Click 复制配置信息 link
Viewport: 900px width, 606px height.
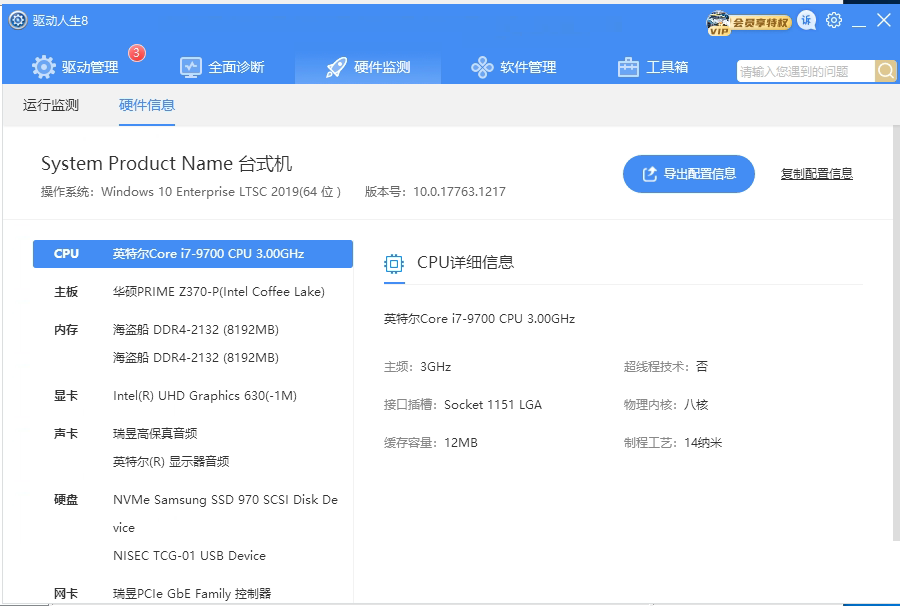pyautogui.click(x=817, y=174)
